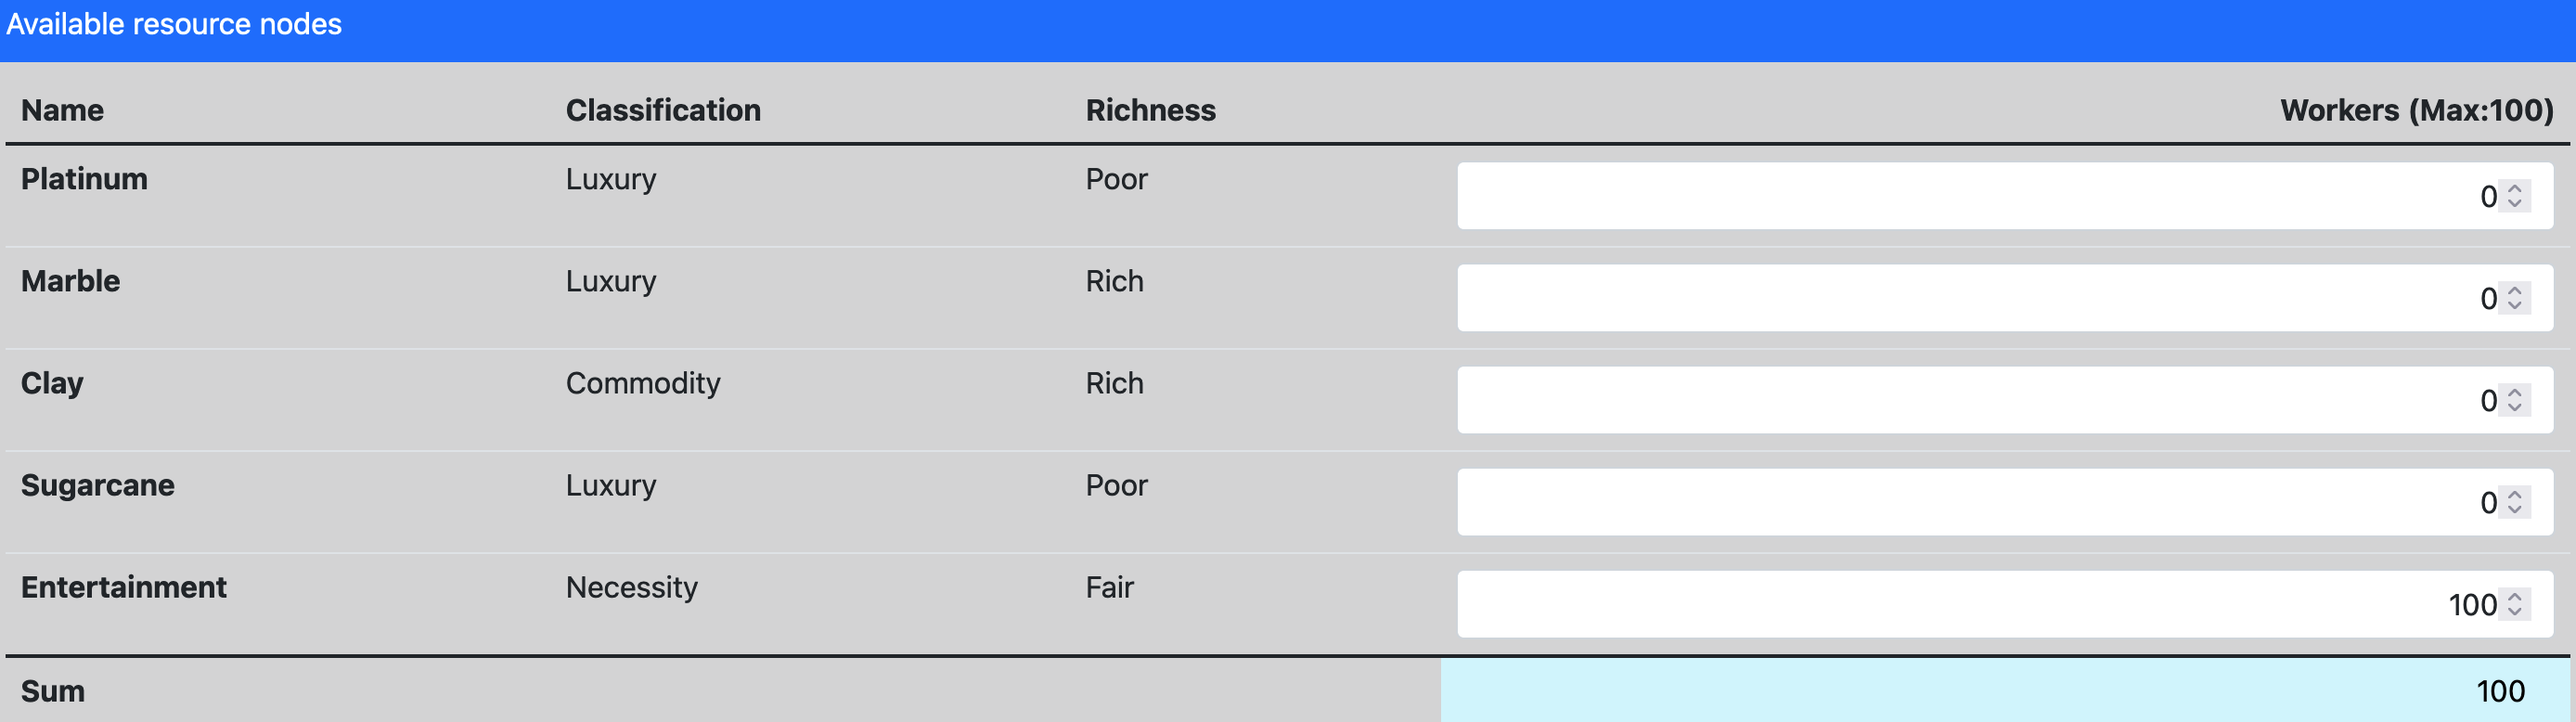The height and width of the screenshot is (722, 2576).
Task: Lower Clay workers using down arrow
Action: tap(2515, 408)
